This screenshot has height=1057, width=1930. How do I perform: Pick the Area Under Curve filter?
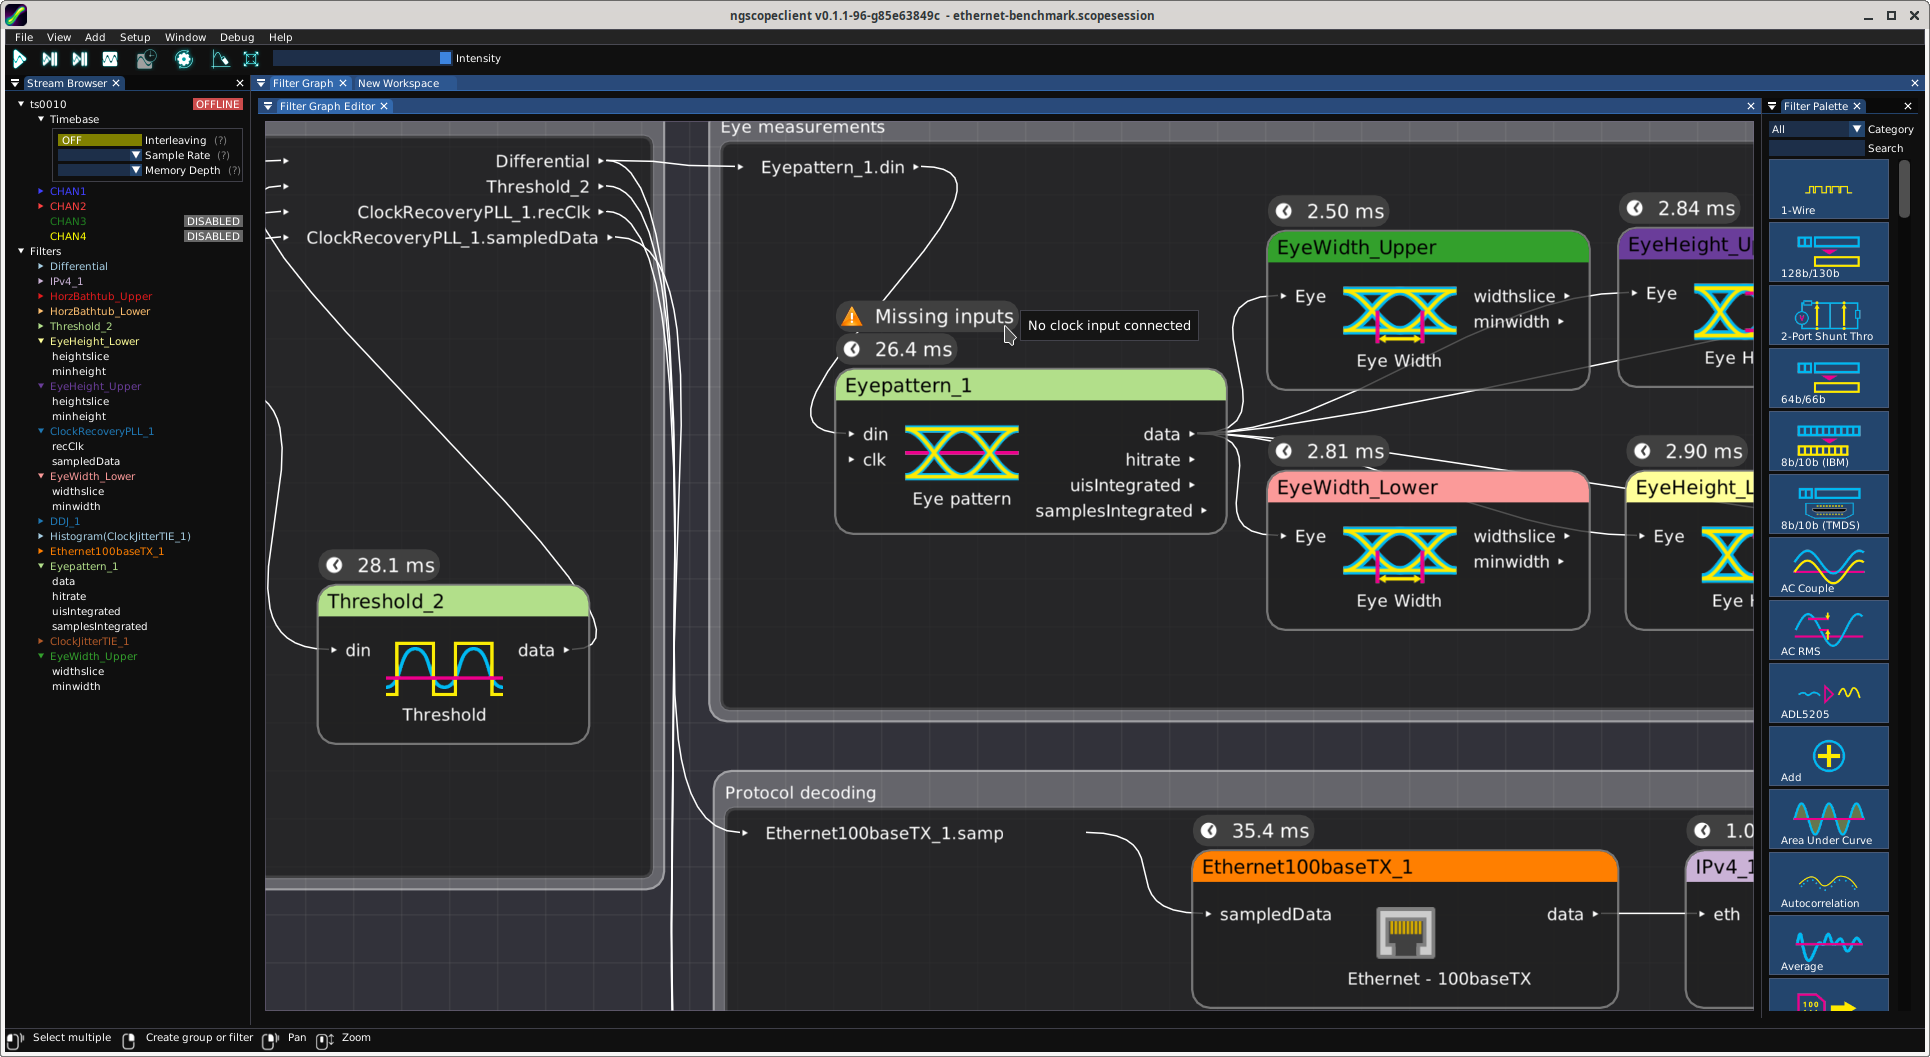tap(1827, 818)
